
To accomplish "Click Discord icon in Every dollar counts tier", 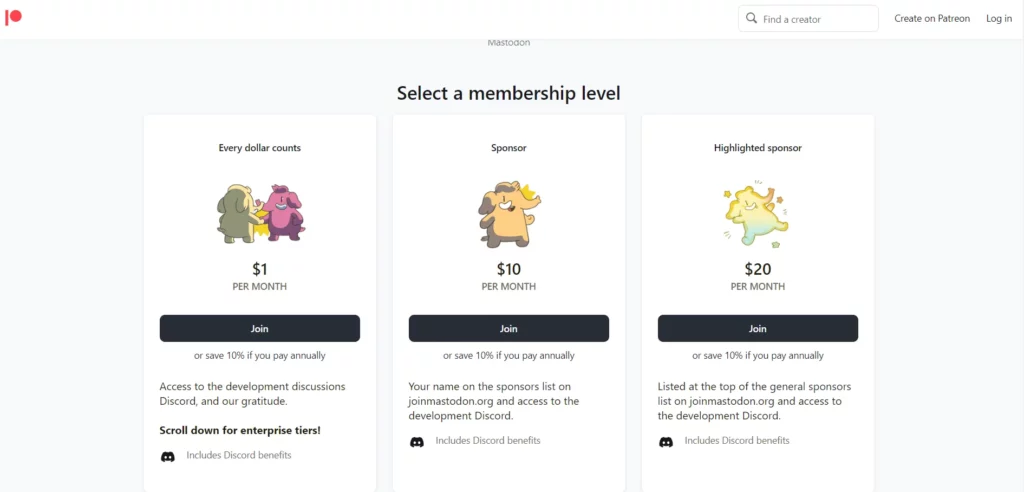I will click(x=168, y=456).
